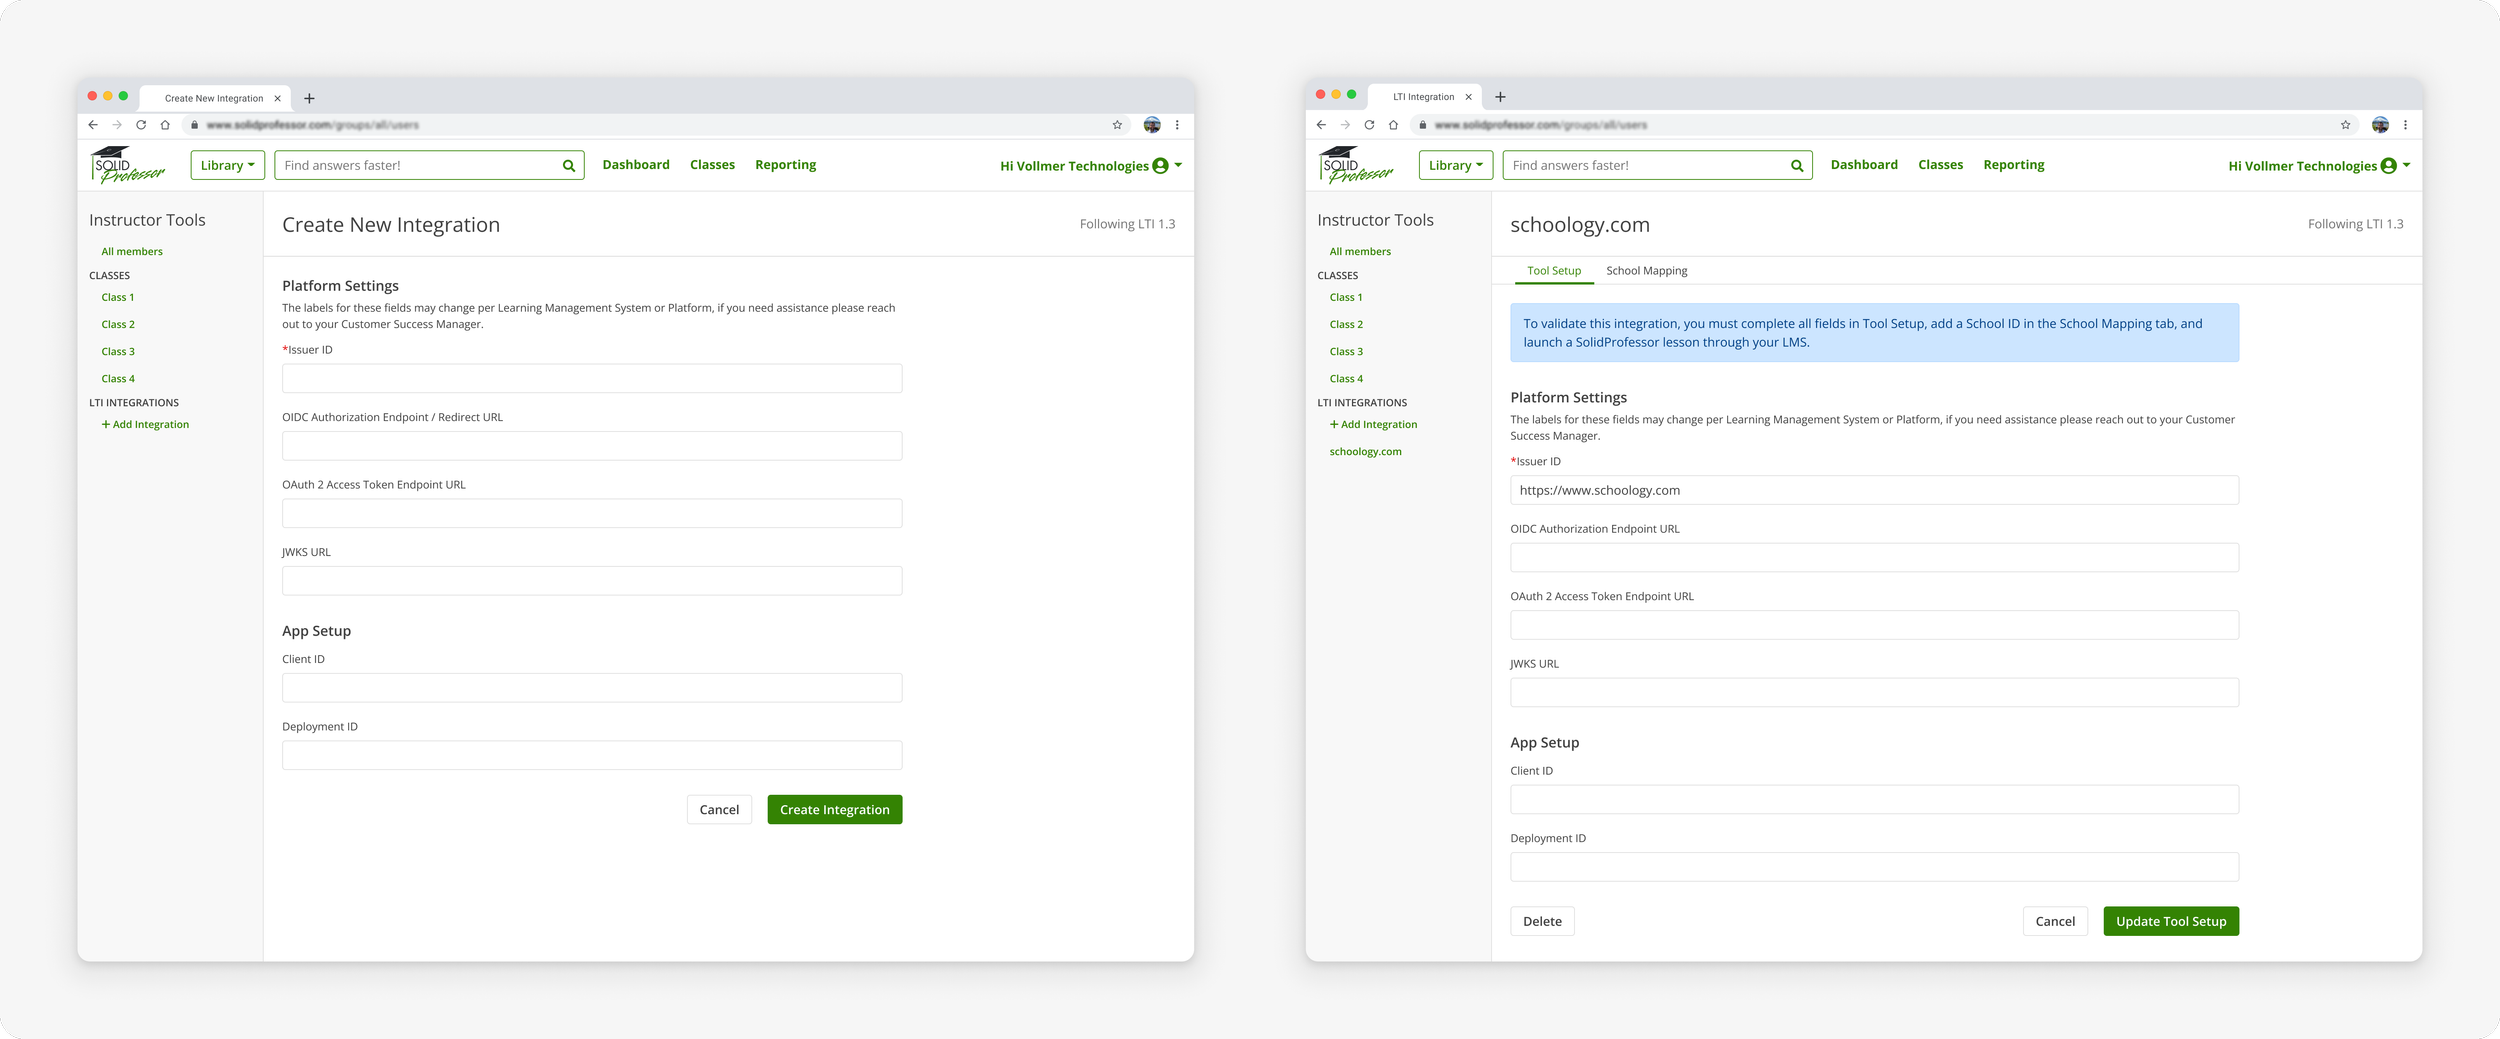
Task: Open browser profile avatar in left window
Action: point(1152,125)
